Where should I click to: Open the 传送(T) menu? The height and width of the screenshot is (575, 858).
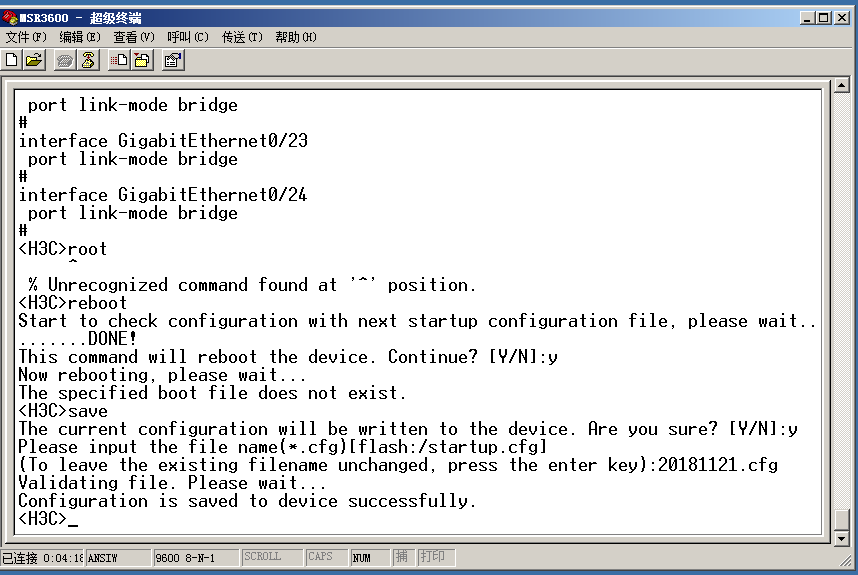[242, 37]
